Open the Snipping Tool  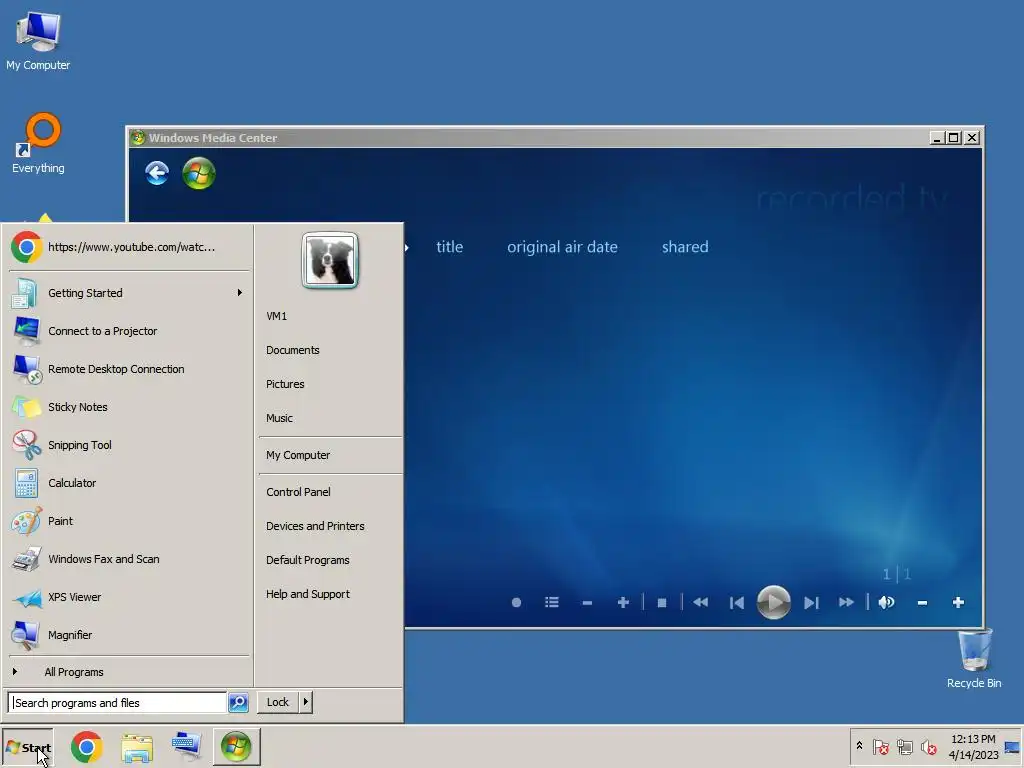(x=129, y=445)
